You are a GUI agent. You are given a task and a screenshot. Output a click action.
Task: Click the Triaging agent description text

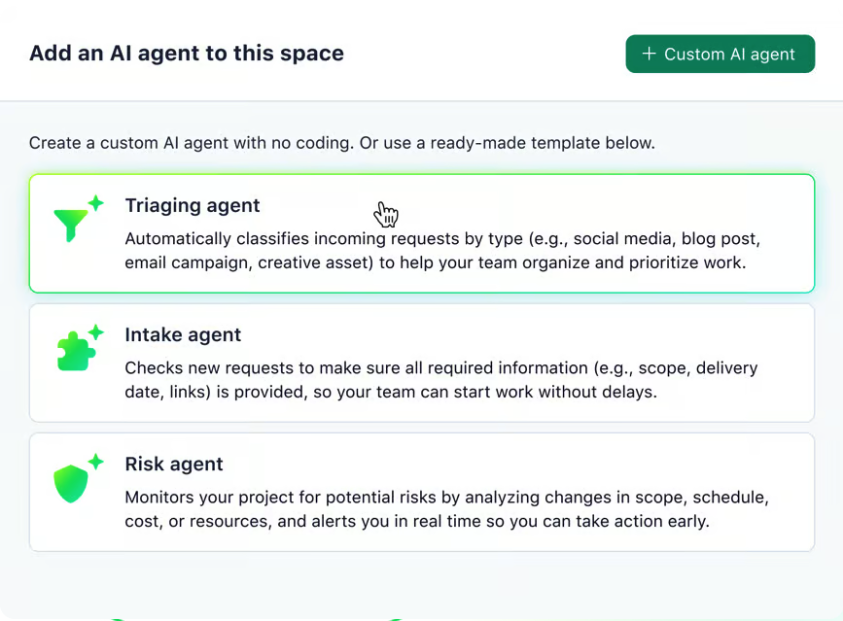[x=442, y=251]
